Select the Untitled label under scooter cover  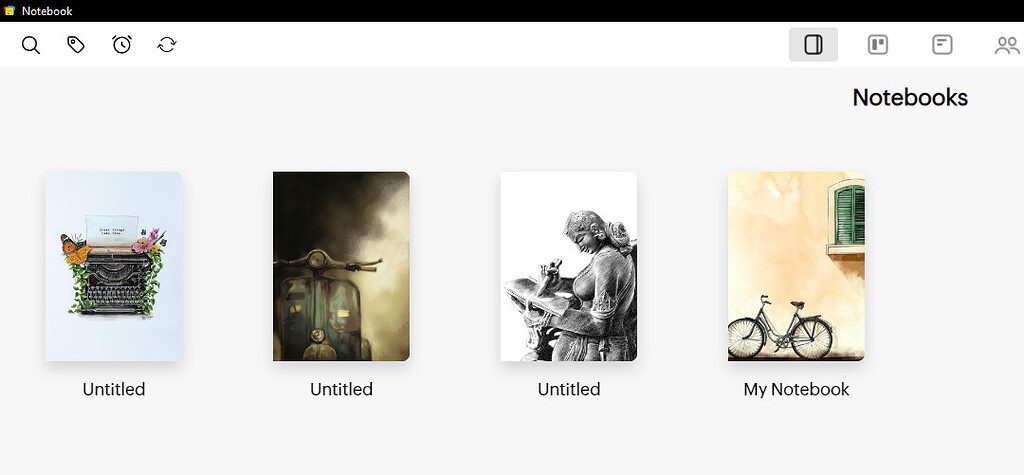pos(341,389)
